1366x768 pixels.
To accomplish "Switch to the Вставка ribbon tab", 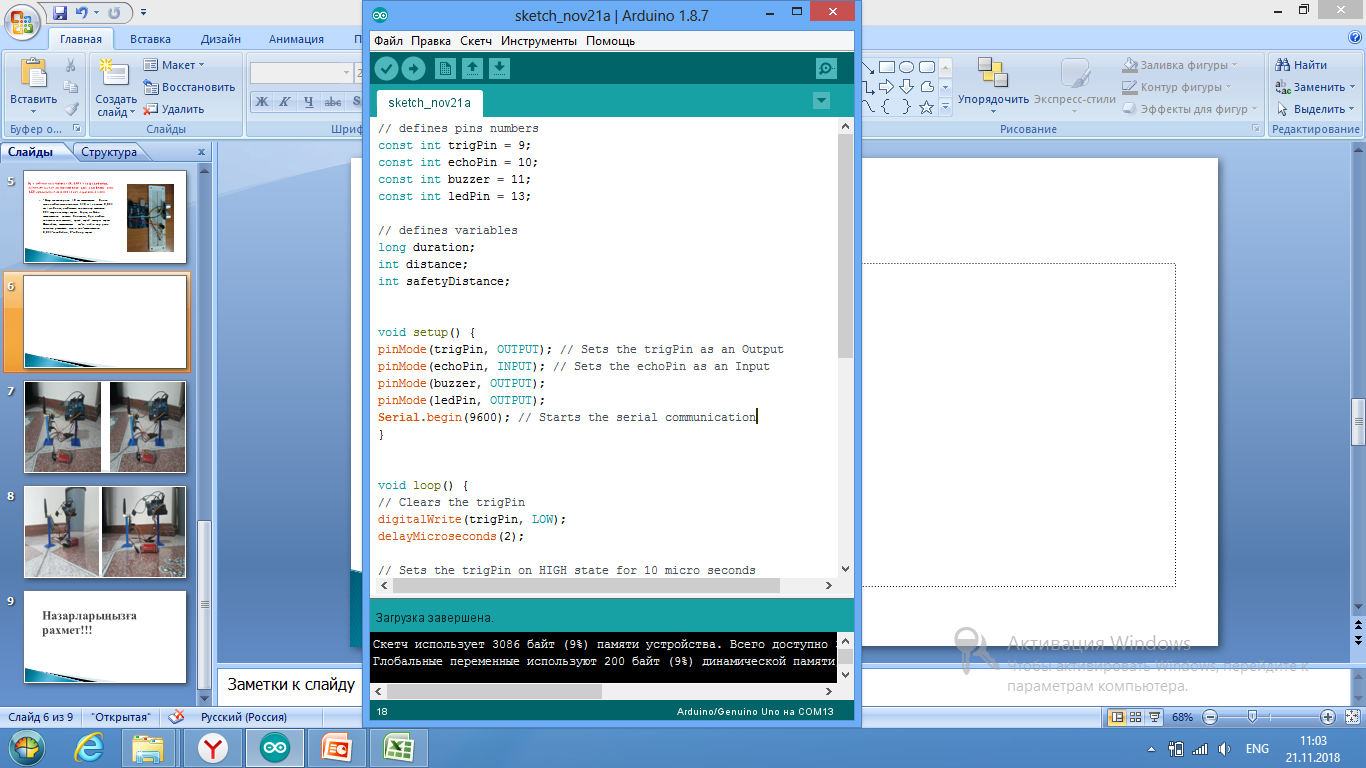I will tap(150, 39).
